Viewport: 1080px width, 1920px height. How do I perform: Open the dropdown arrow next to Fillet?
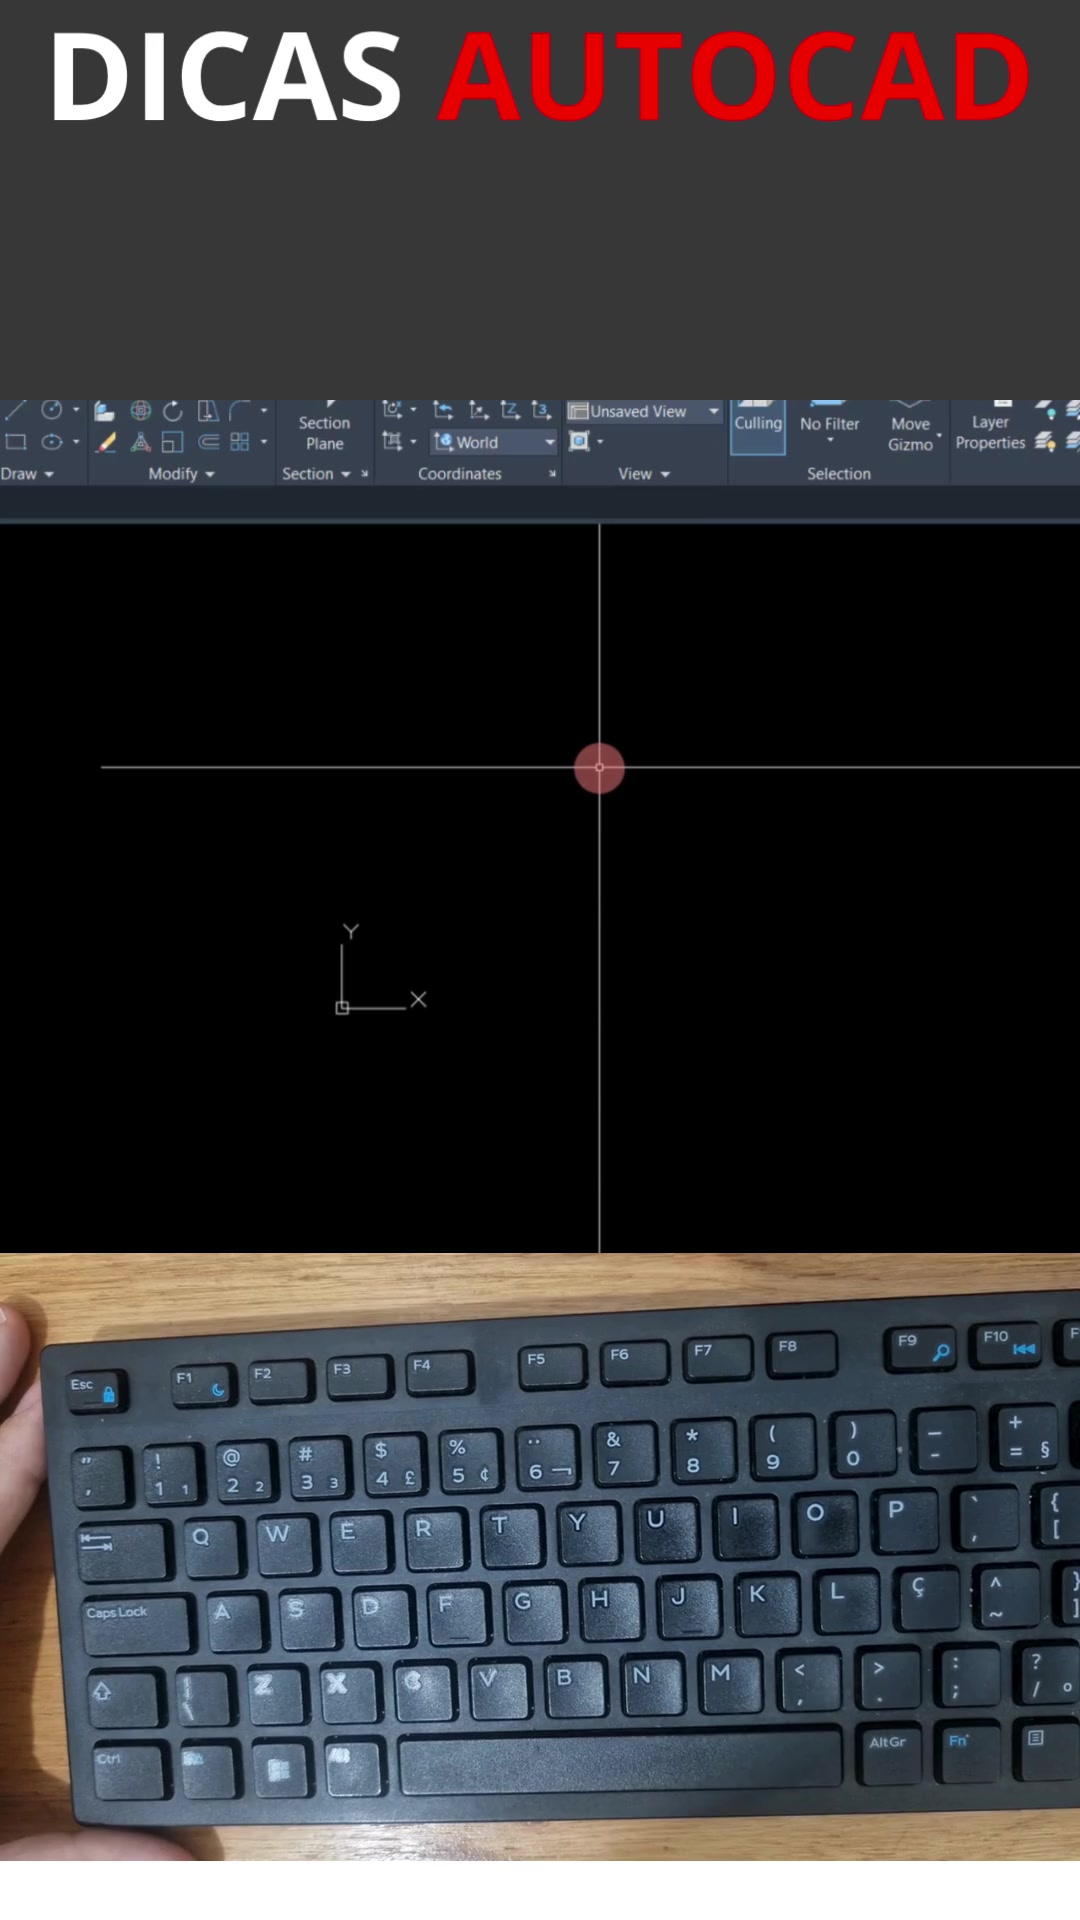click(264, 410)
